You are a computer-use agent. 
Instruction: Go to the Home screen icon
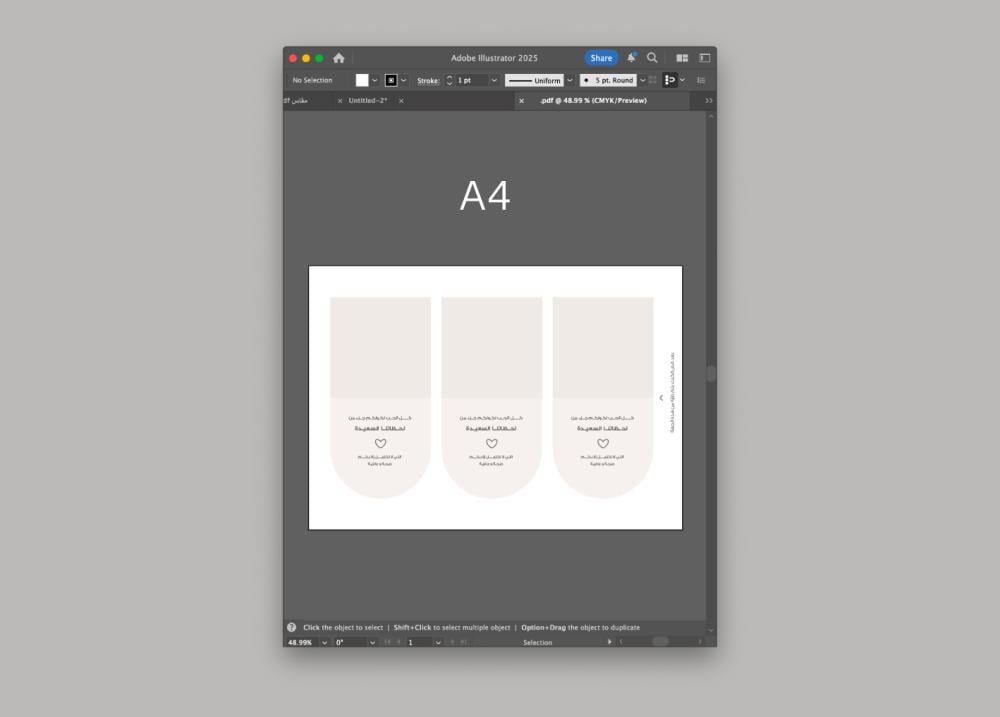point(339,58)
